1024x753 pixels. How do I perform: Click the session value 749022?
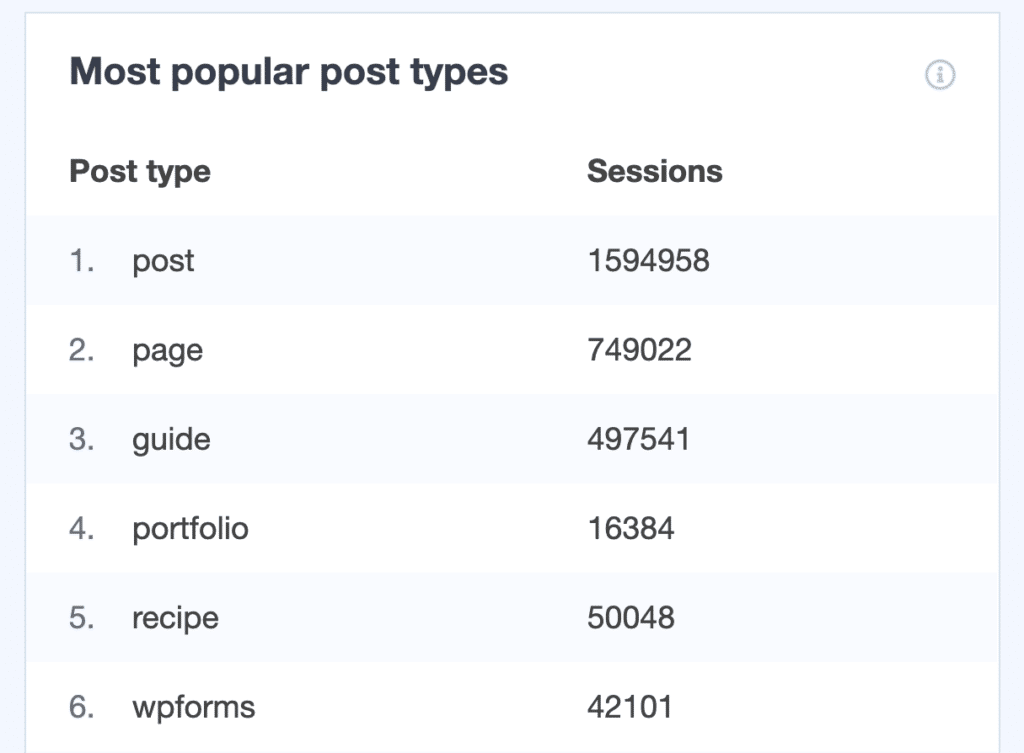[637, 350]
